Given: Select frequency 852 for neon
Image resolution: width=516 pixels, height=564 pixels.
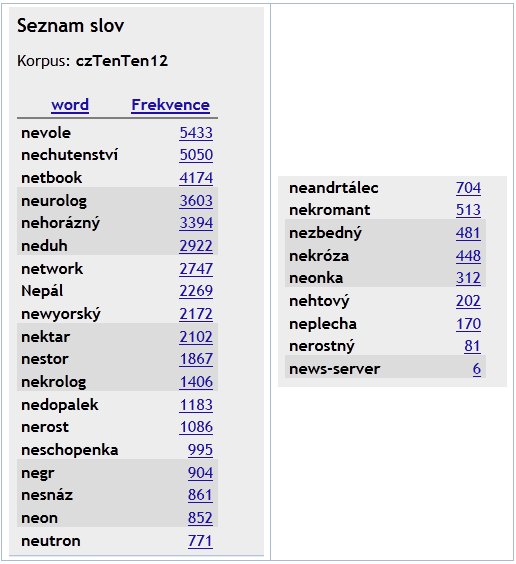Looking at the screenshot, I should 200,518.
